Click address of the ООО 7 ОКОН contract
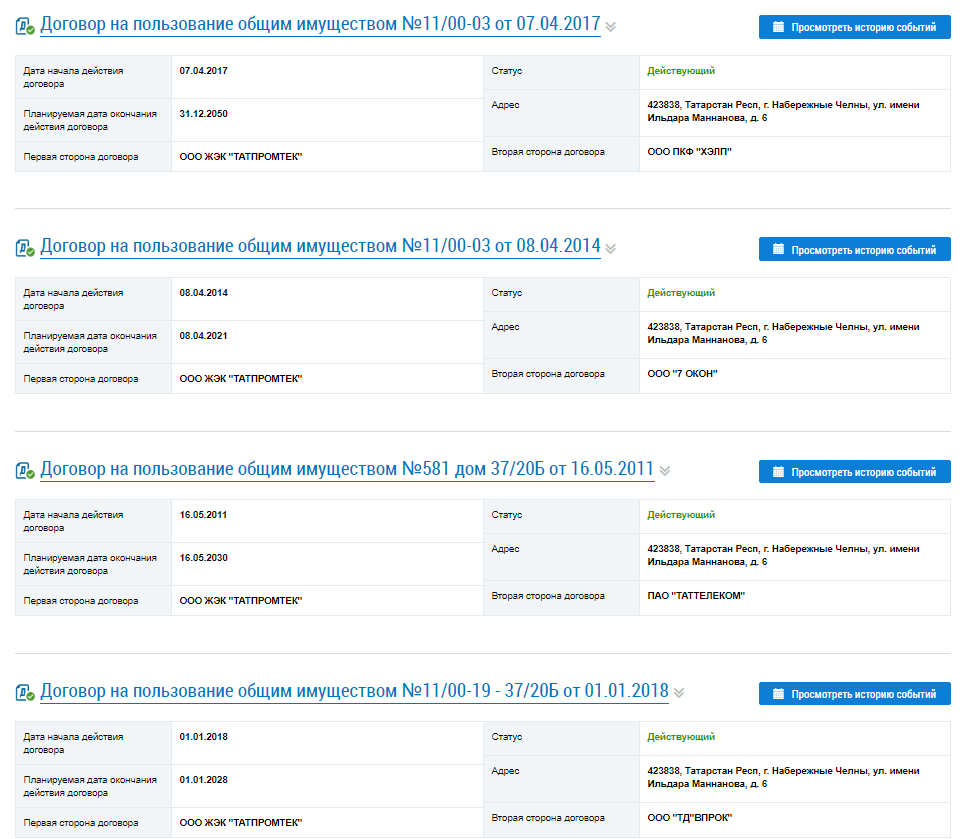 coord(783,334)
